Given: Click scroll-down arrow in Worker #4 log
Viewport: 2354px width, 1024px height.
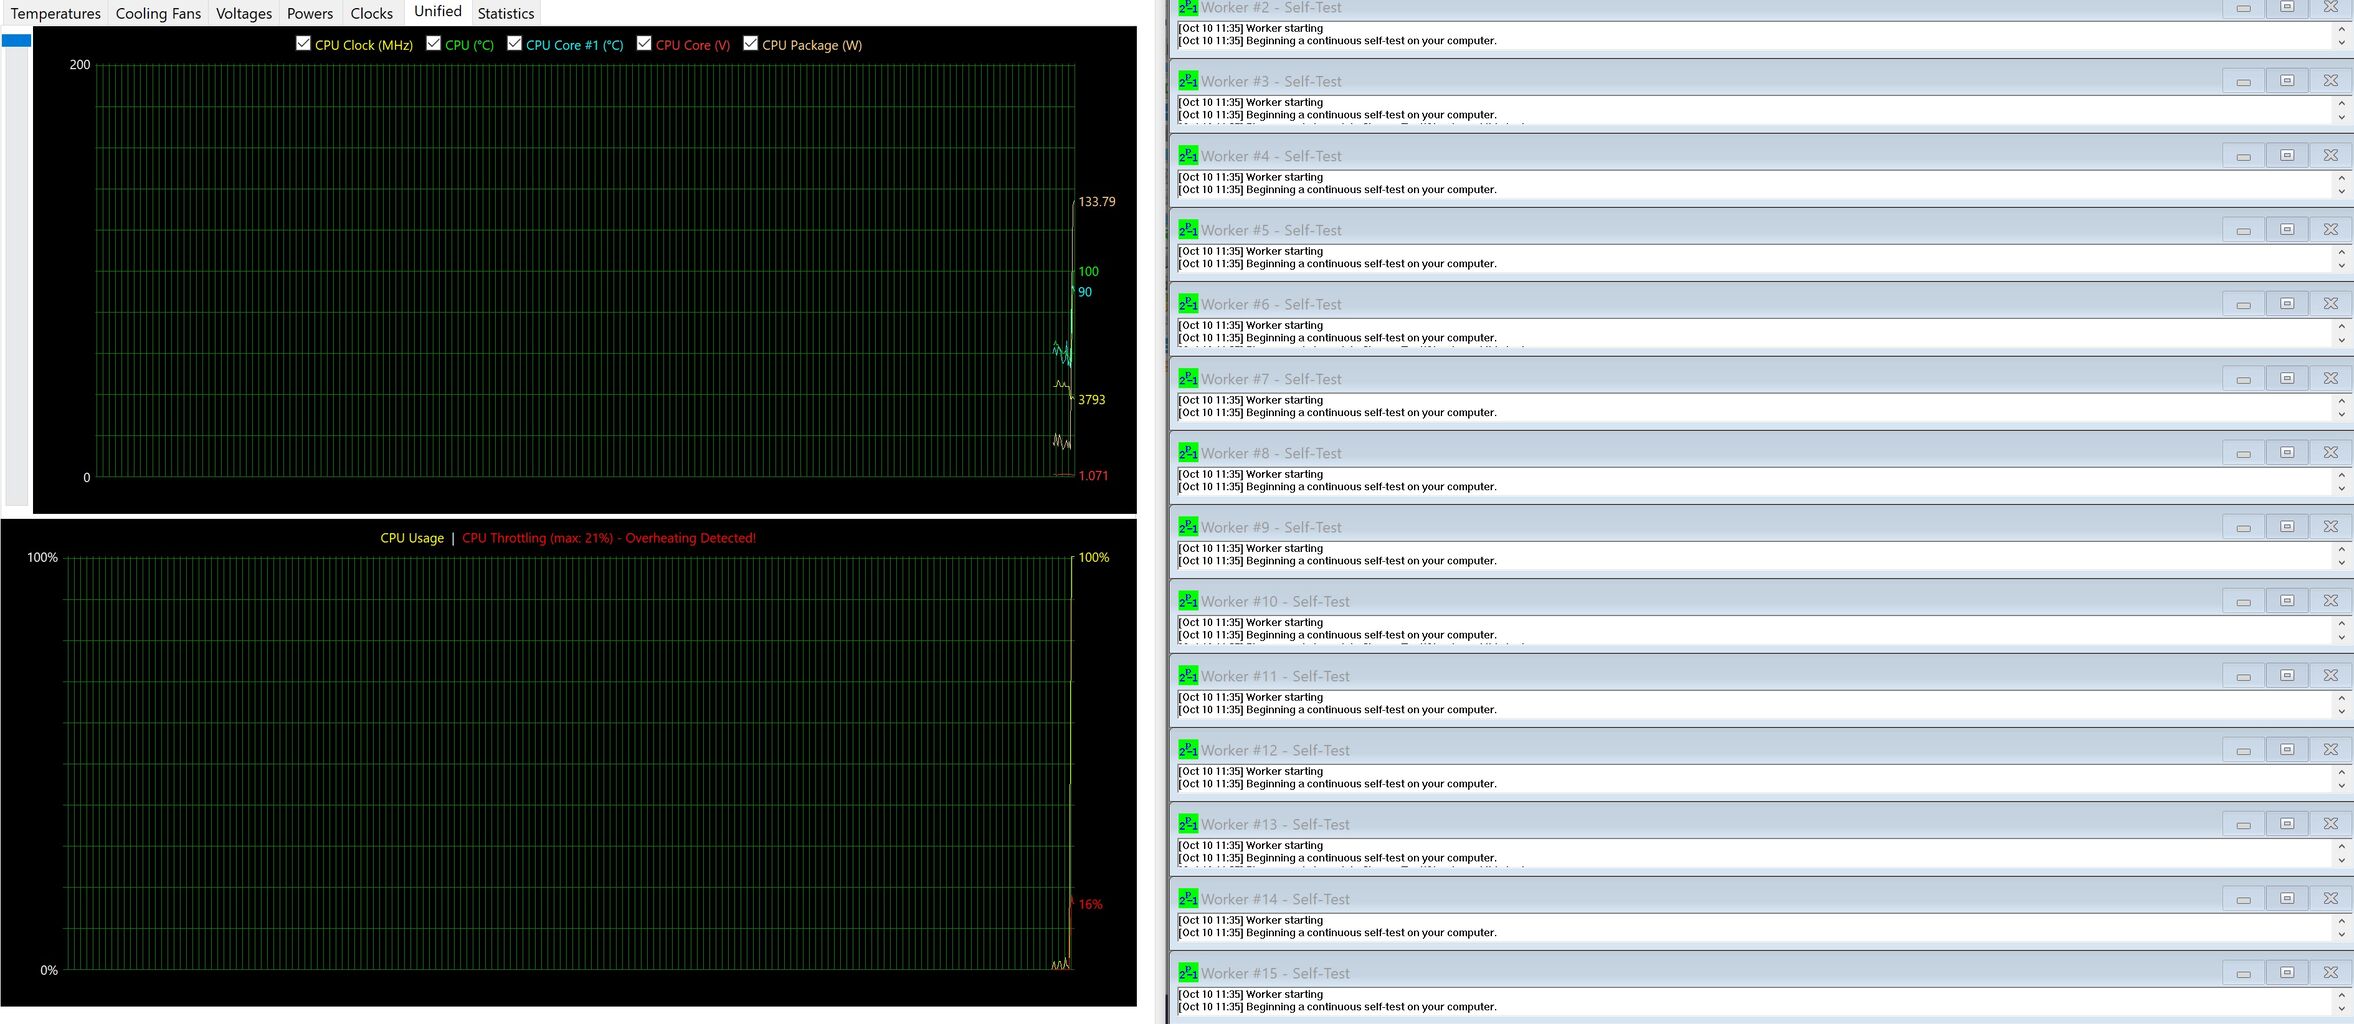Looking at the screenshot, I should [x=2341, y=191].
